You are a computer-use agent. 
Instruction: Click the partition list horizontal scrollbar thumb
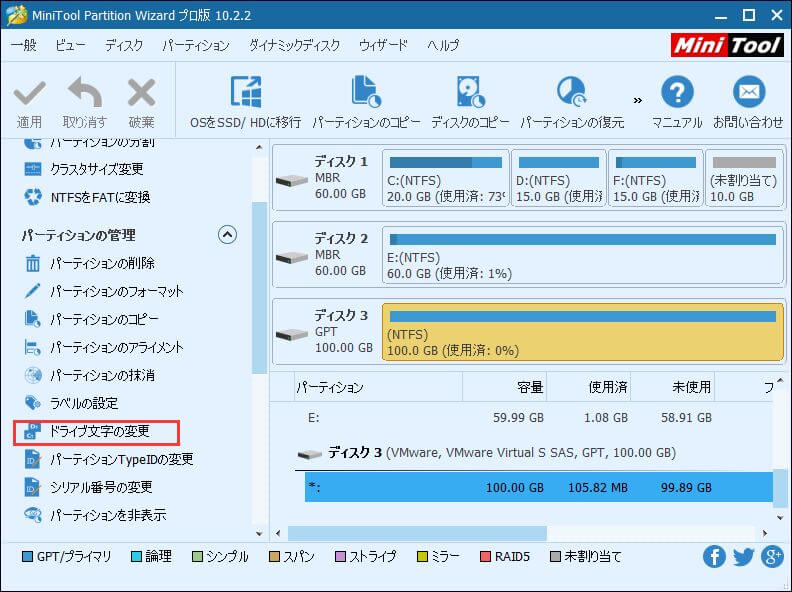coord(417,533)
